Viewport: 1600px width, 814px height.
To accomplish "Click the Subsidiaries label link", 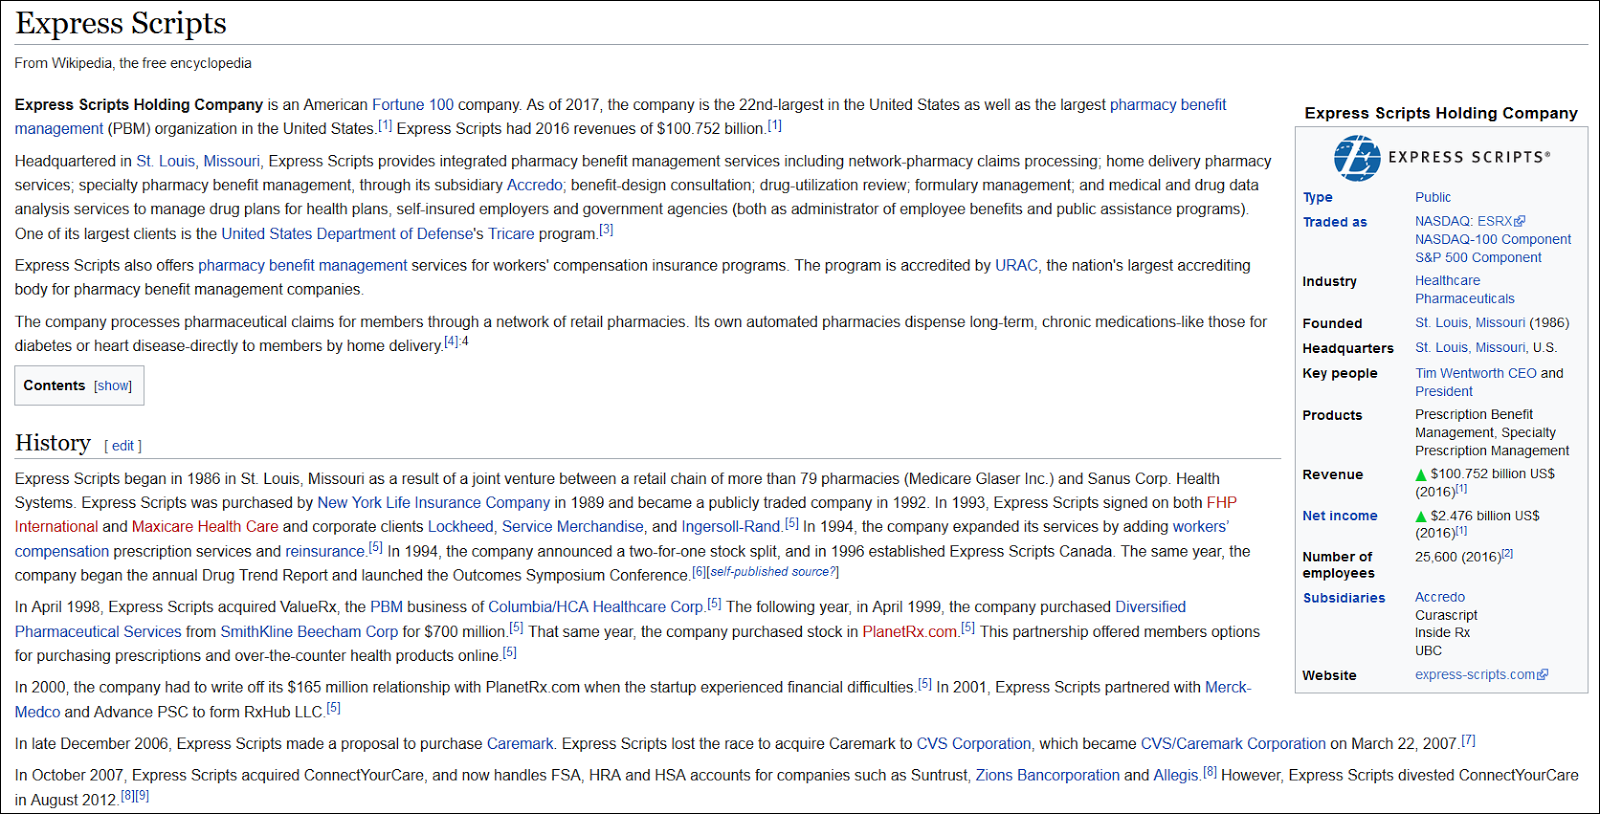I will point(1344,598).
